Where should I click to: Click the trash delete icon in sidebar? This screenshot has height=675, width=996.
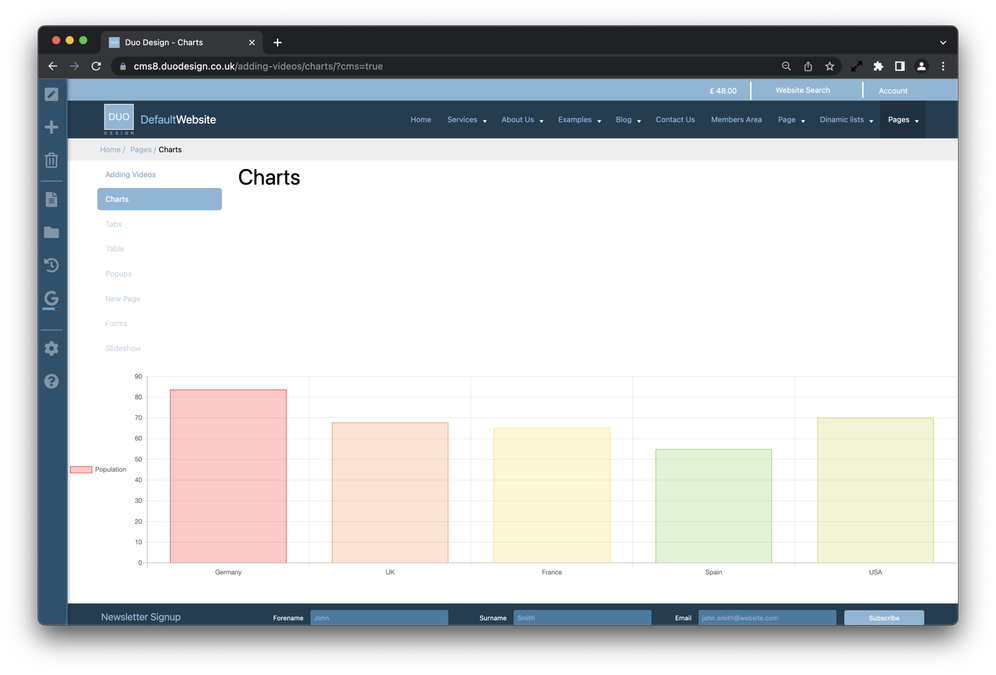click(x=51, y=160)
